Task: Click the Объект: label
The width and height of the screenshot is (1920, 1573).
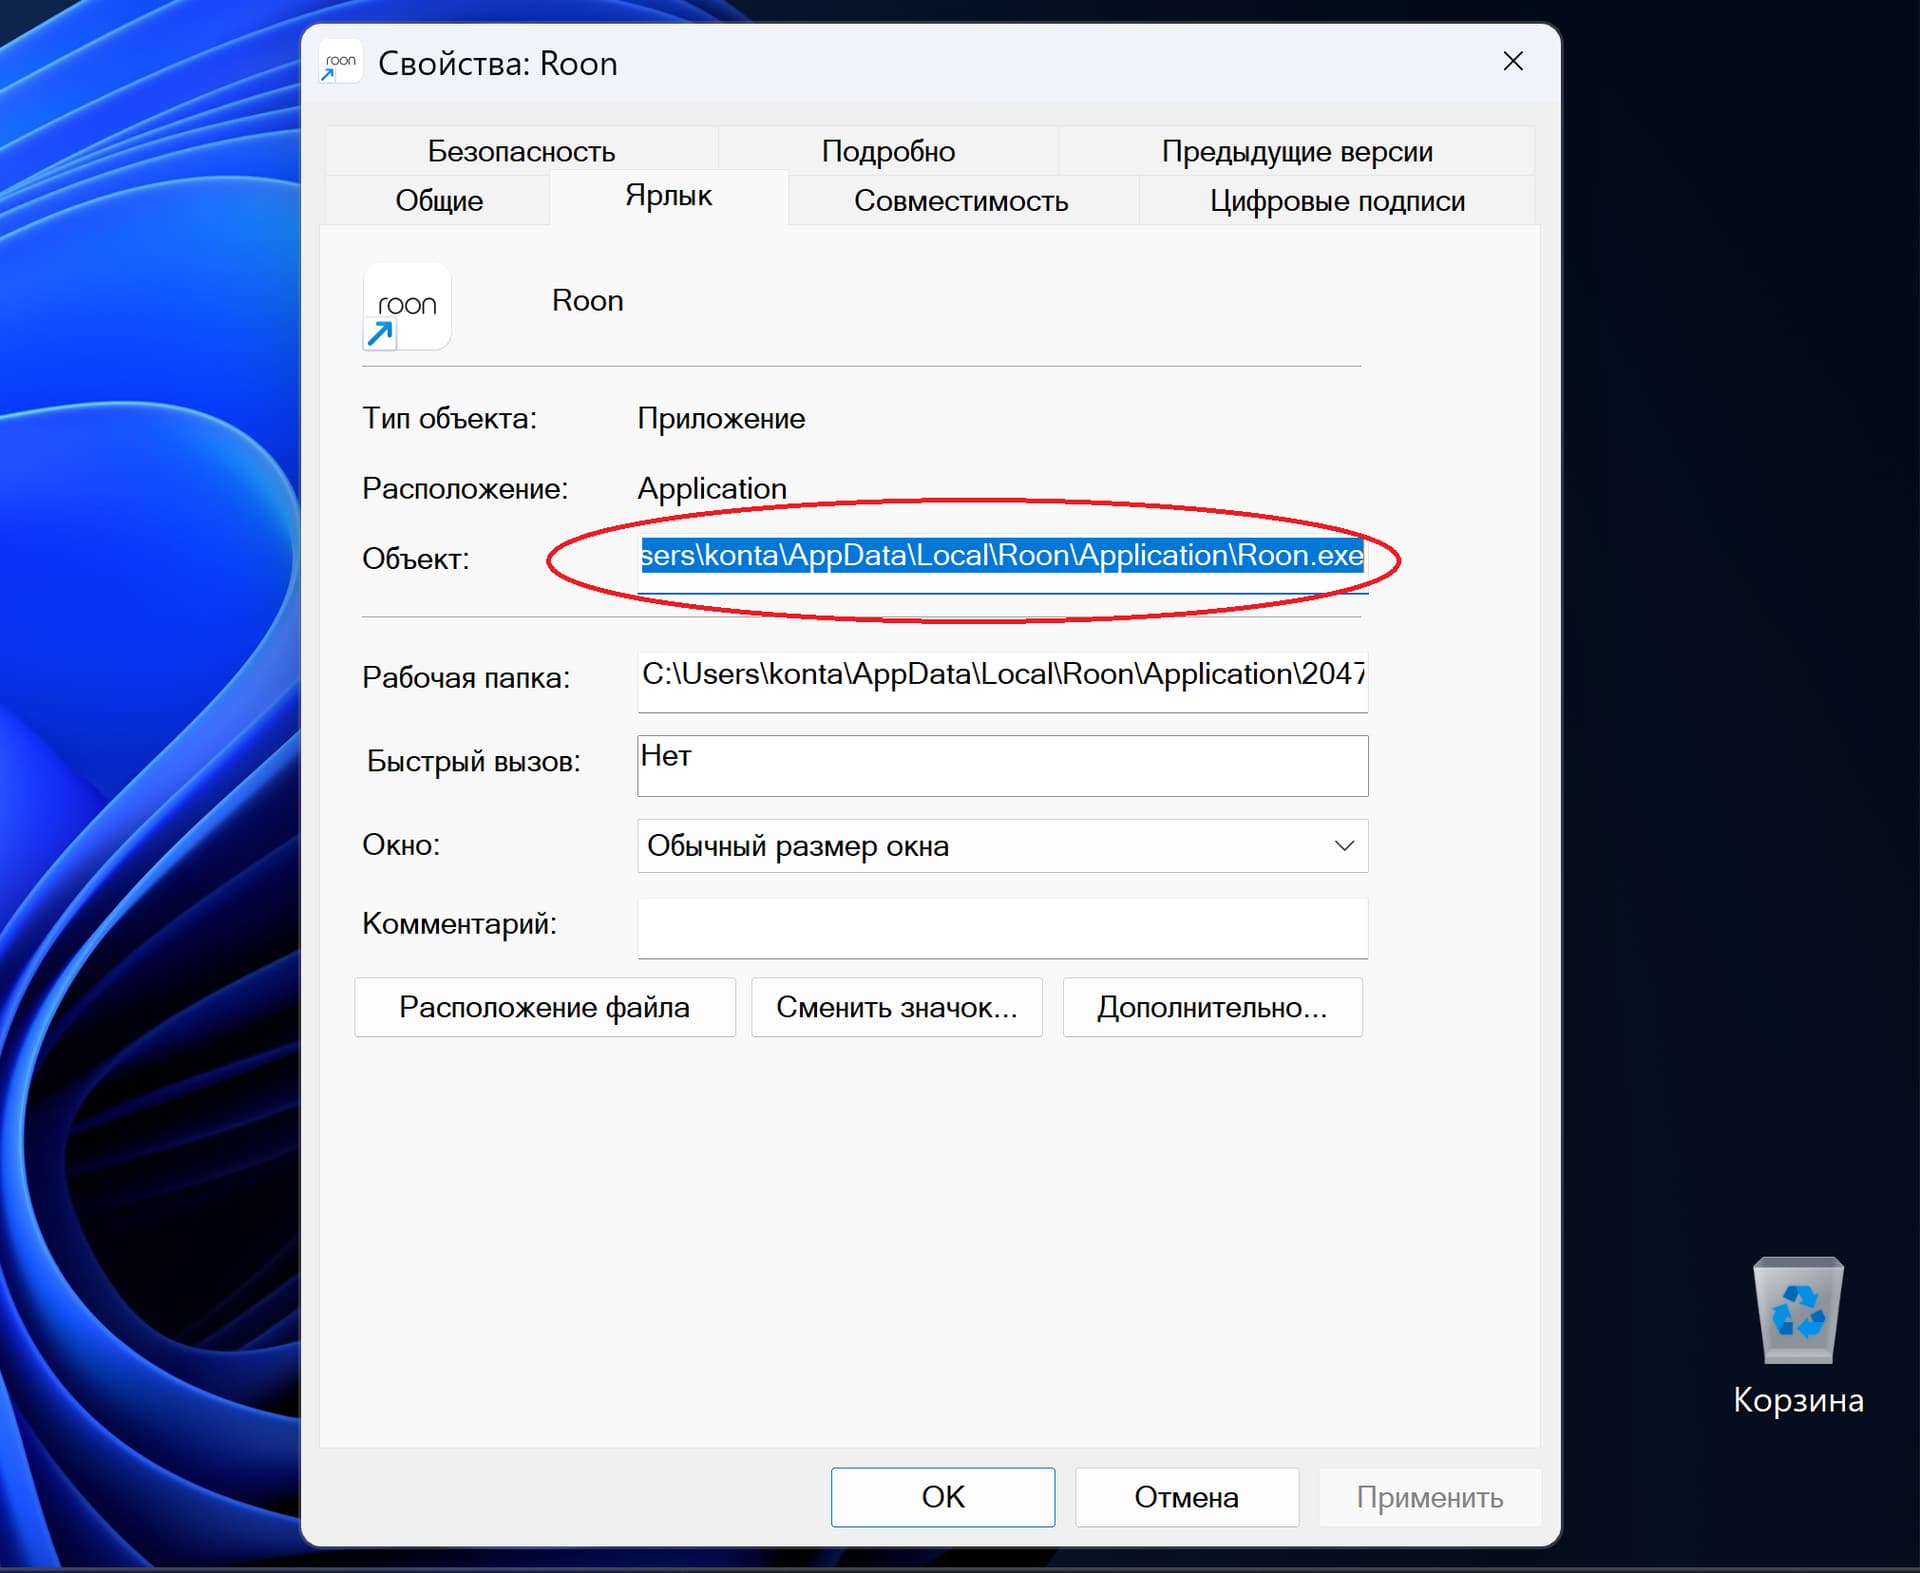Action: [415, 558]
